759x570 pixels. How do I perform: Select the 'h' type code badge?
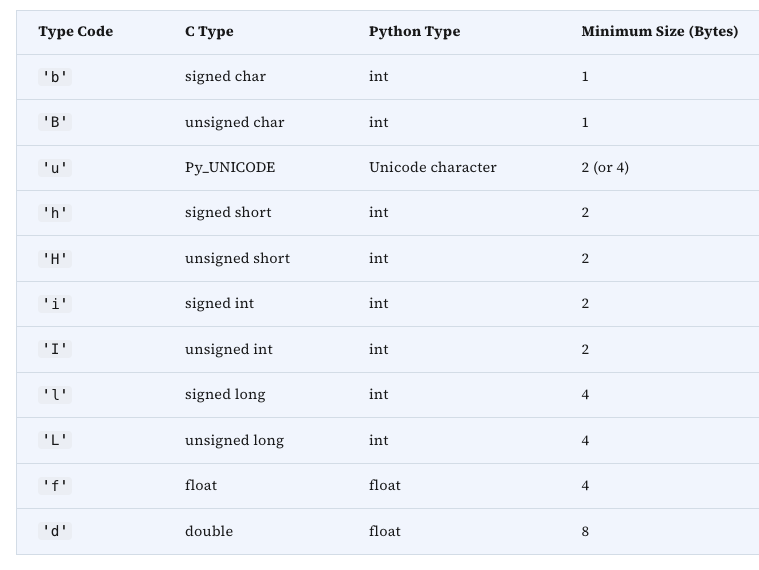tap(55, 213)
